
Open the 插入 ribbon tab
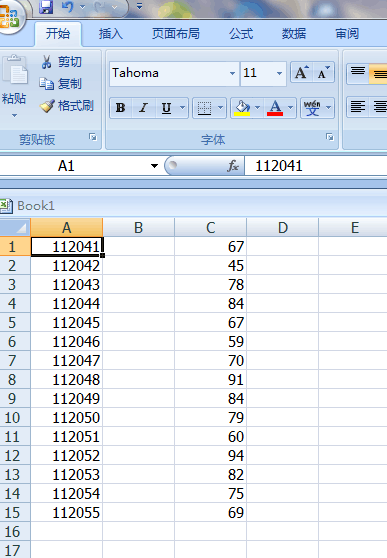pos(111,34)
